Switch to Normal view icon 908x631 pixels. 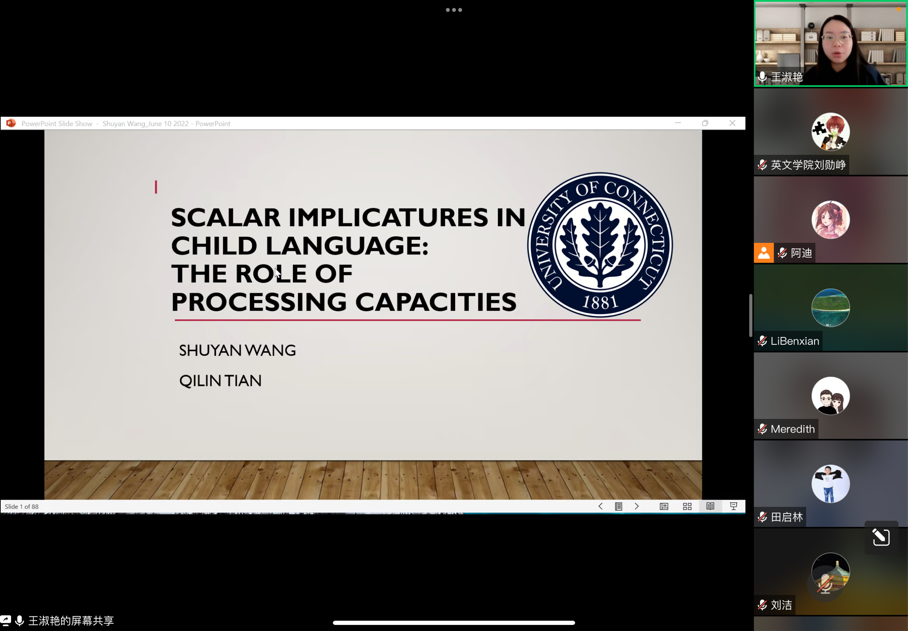coord(664,507)
